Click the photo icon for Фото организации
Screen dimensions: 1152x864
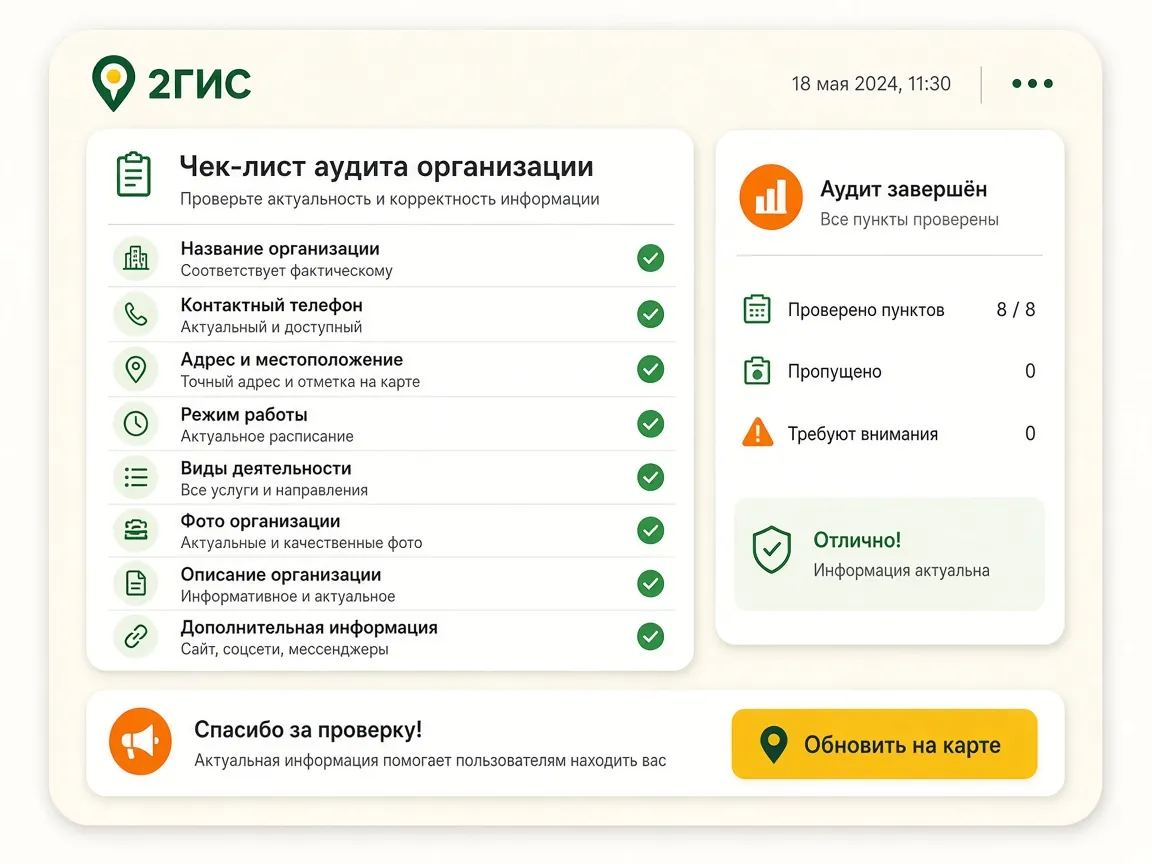coord(136,530)
